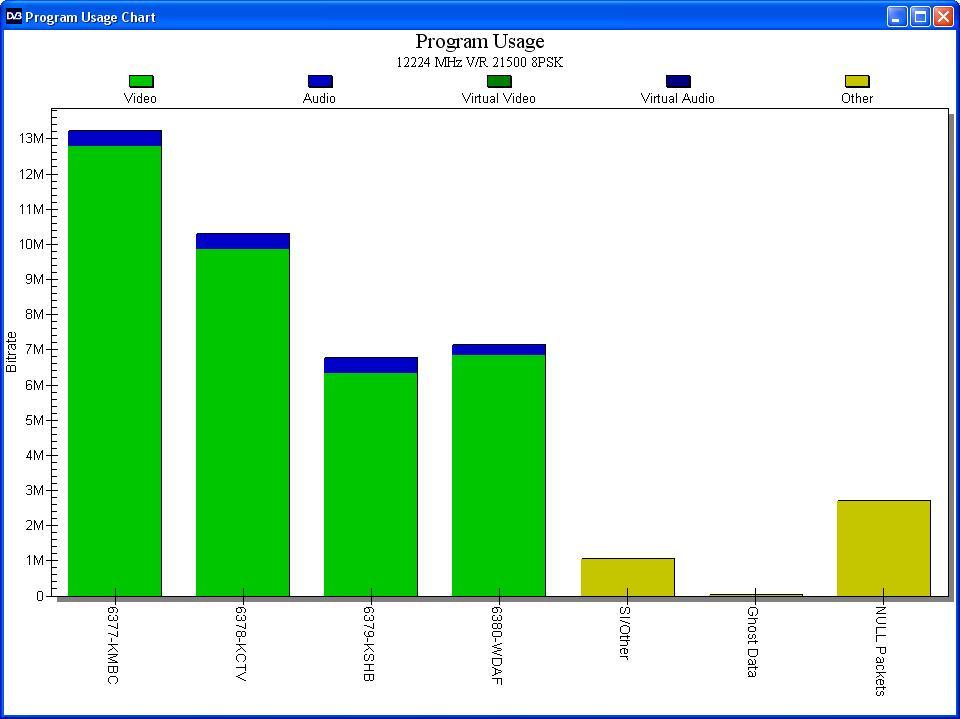
Task: Click the blue audio segment atop 6377-KMBC
Action: [115, 138]
